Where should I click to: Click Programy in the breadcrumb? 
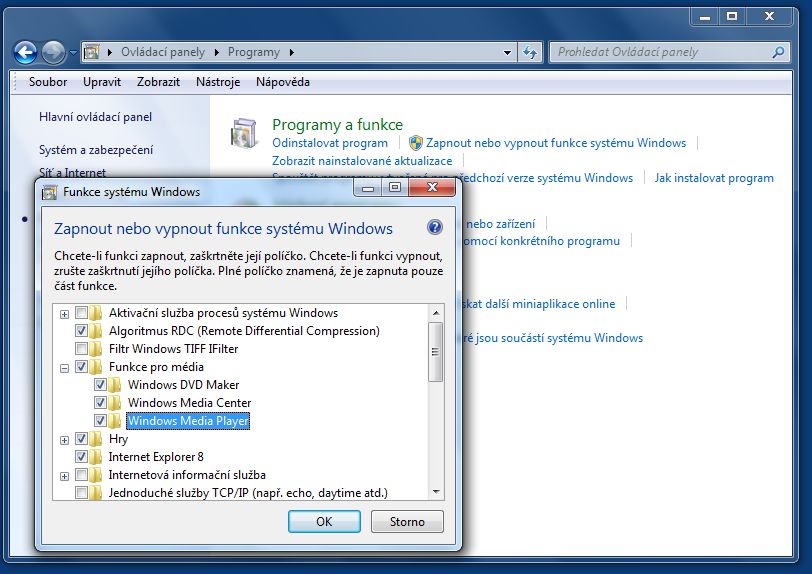tap(254, 52)
